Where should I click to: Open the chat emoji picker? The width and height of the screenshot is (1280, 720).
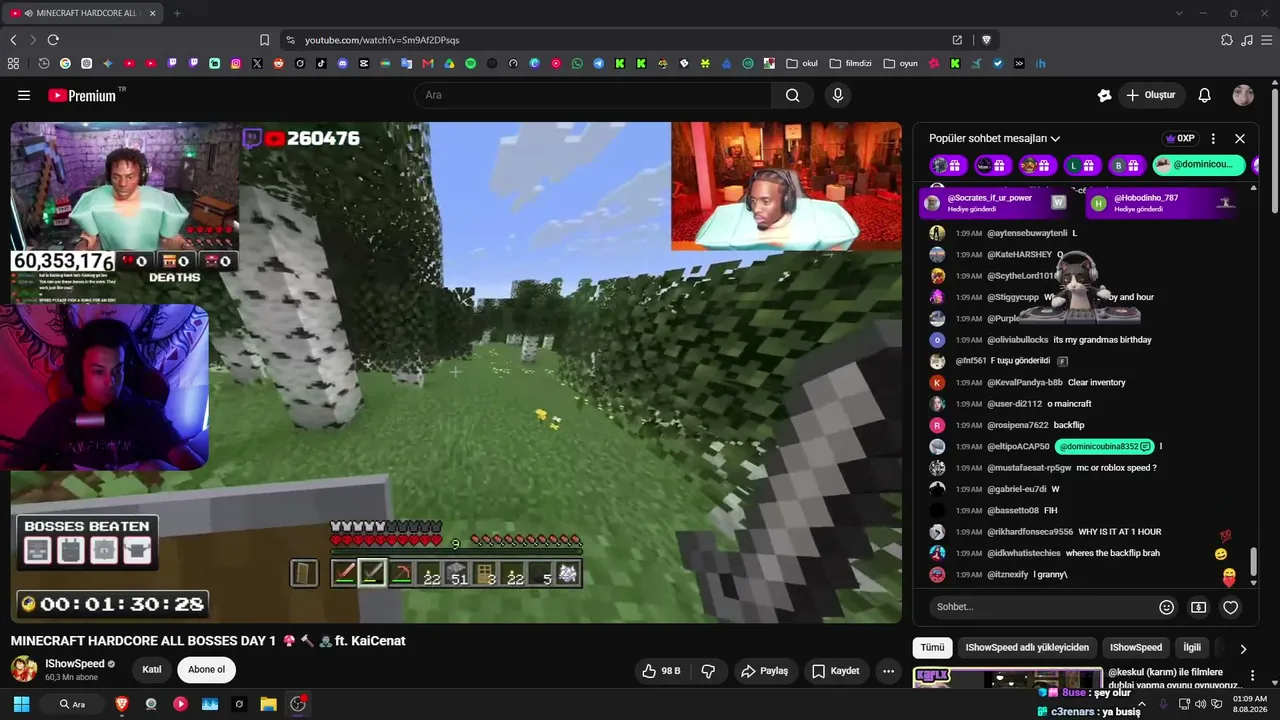click(x=1166, y=607)
